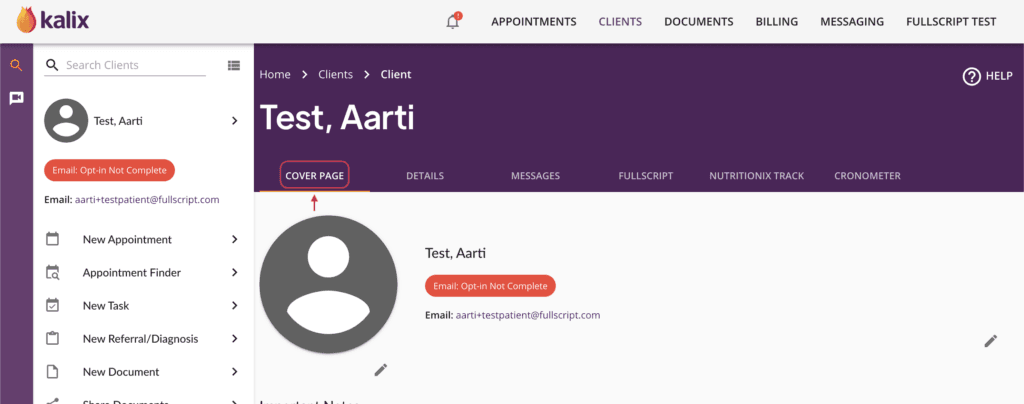Viewport: 1024px width, 404px height.
Task: Expand the Appointment Finder arrow
Action: coord(235,272)
